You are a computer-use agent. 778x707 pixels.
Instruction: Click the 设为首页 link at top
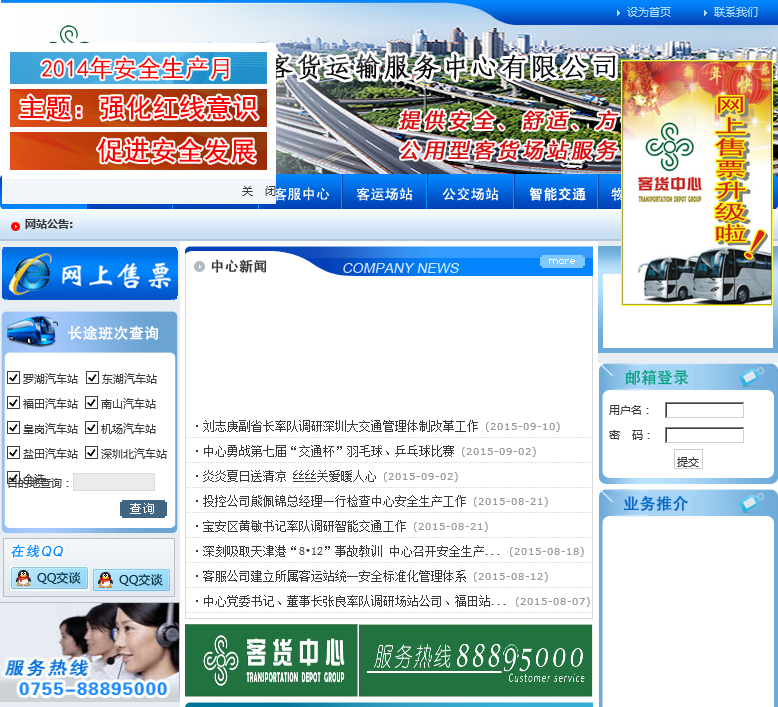648,12
